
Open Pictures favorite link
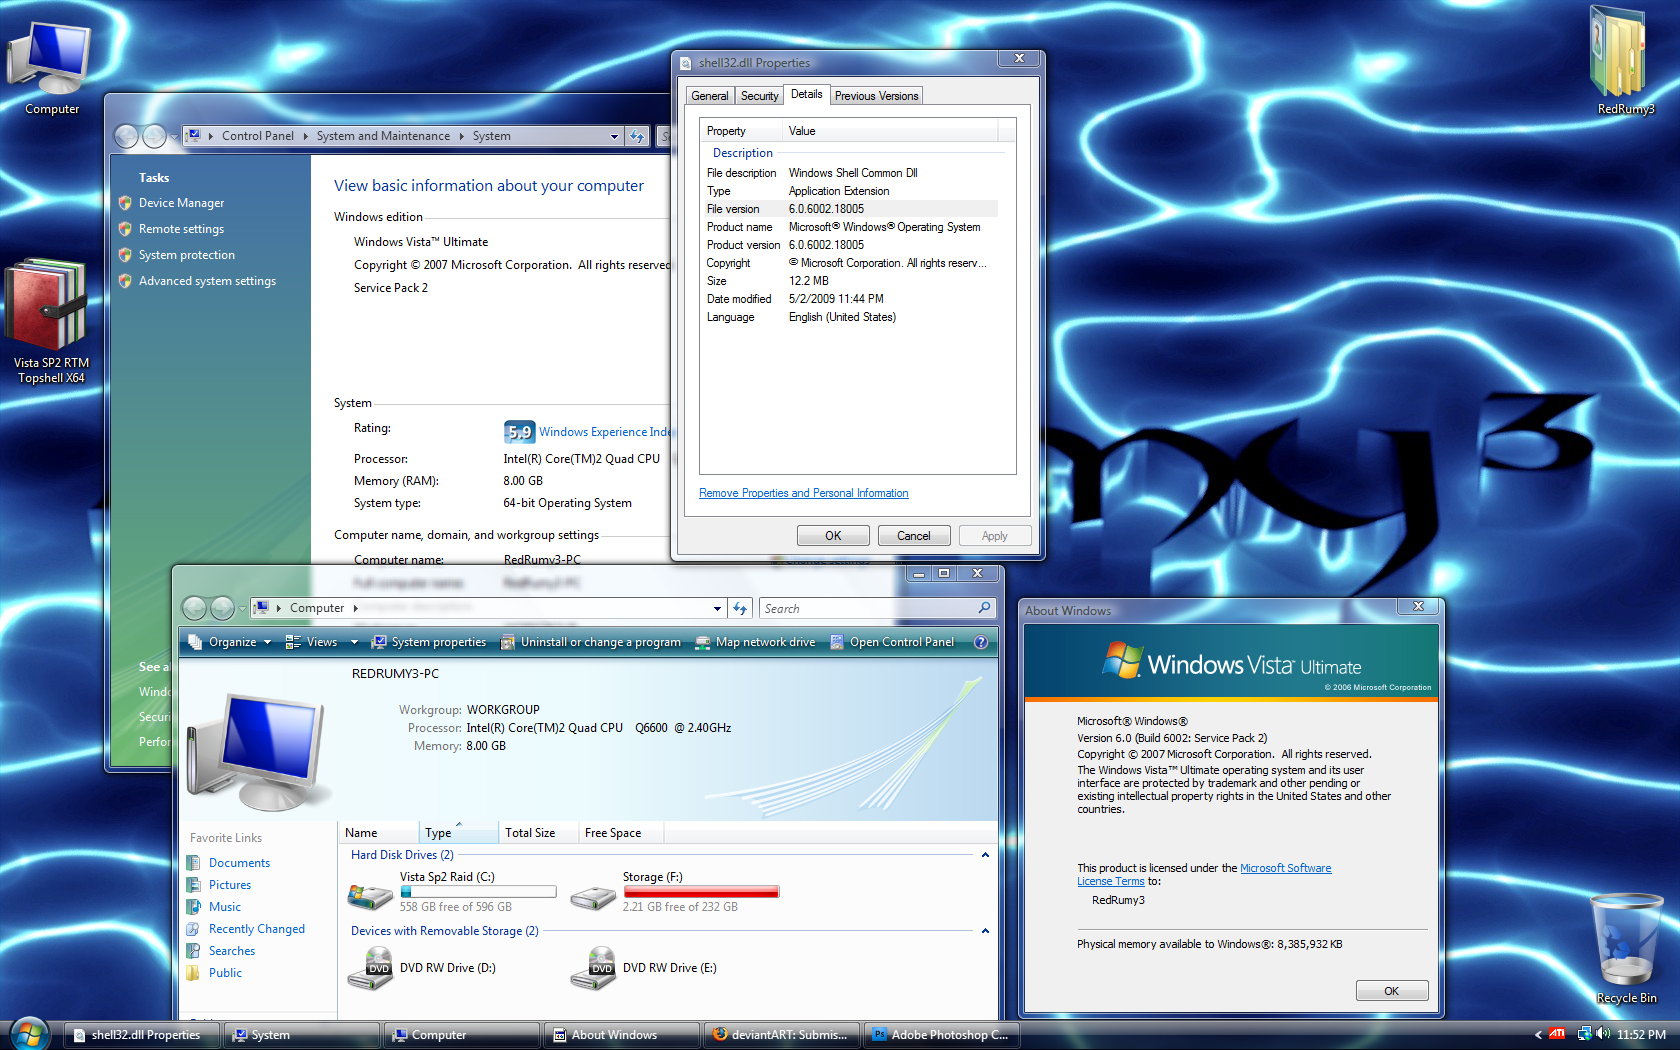[230, 885]
